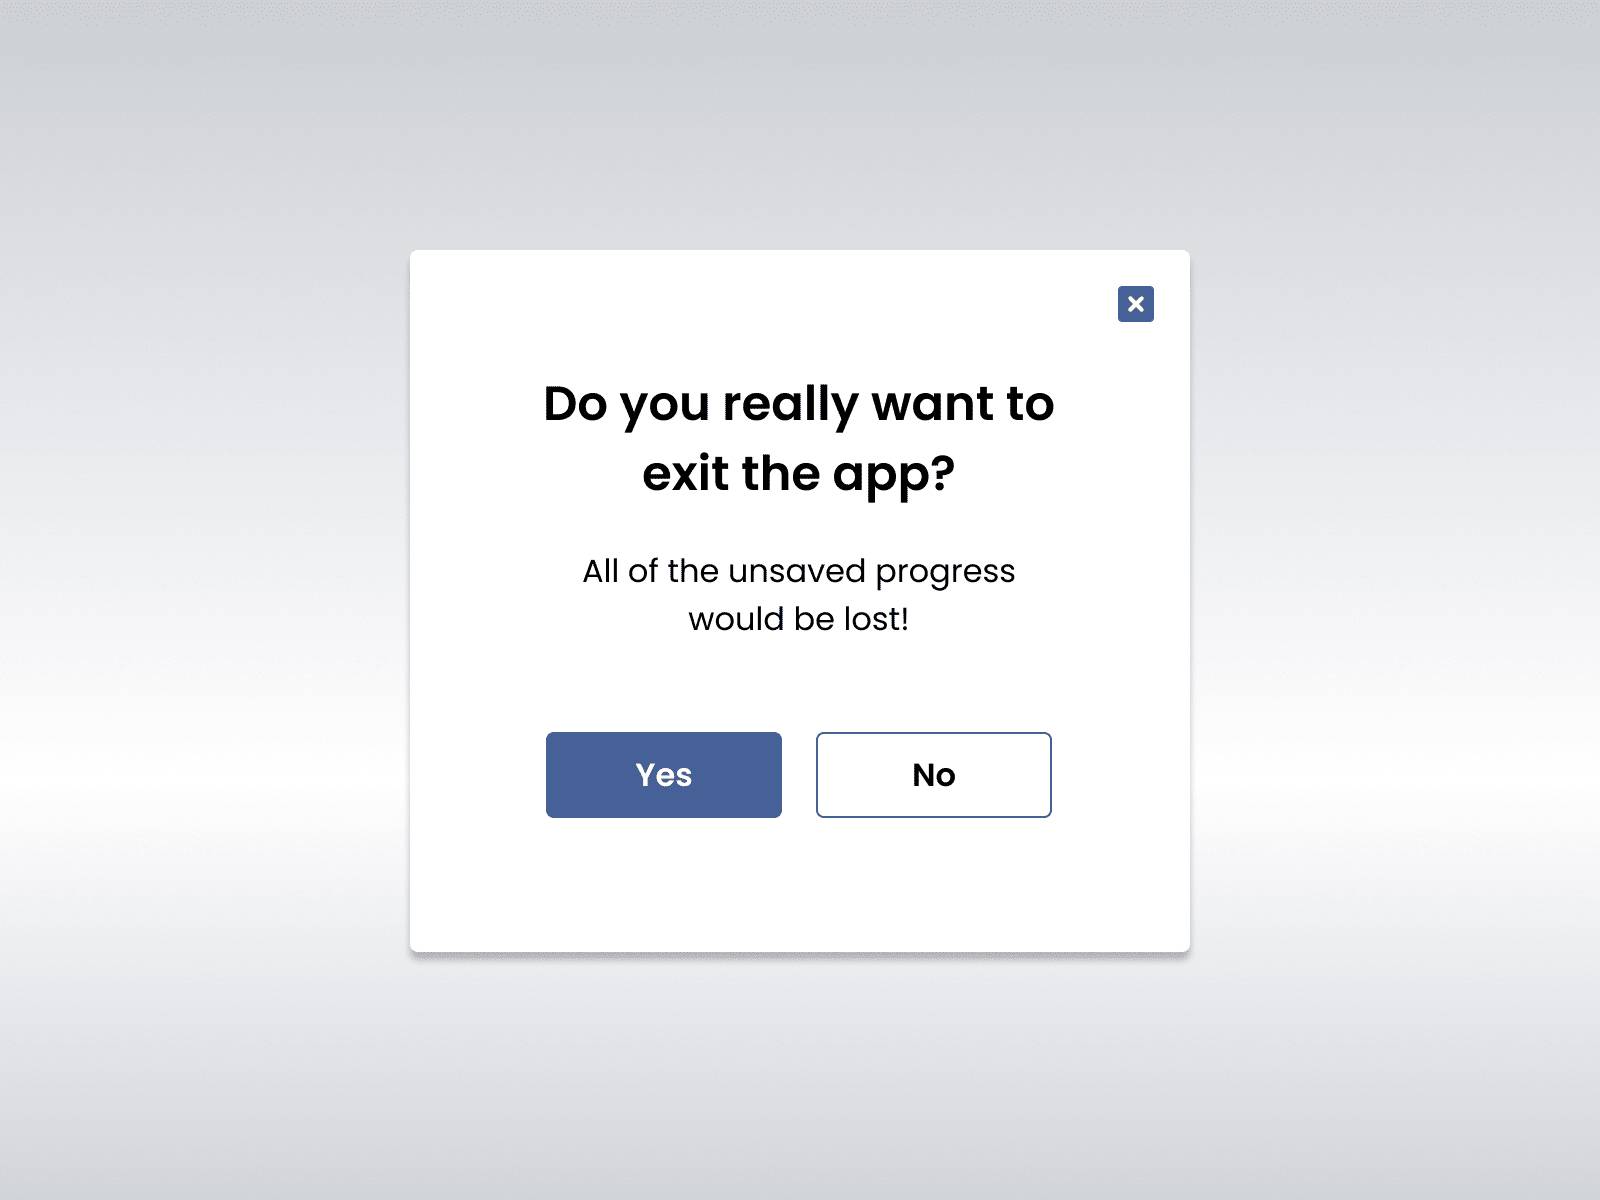Confirm exit with the filled blue Yes button
The width and height of the screenshot is (1600, 1200).
[x=663, y=775]
